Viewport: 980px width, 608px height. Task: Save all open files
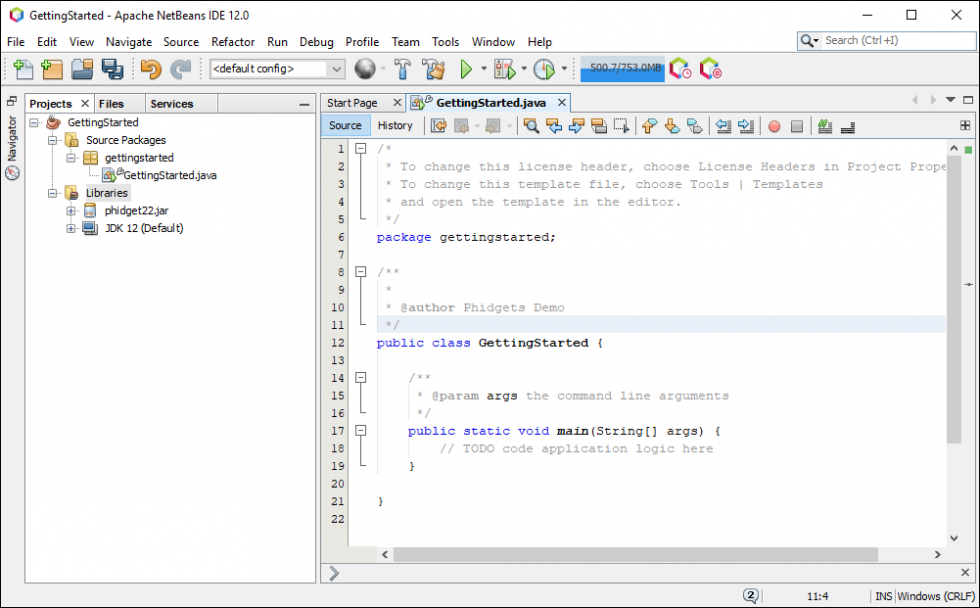[x=113, y=69]
